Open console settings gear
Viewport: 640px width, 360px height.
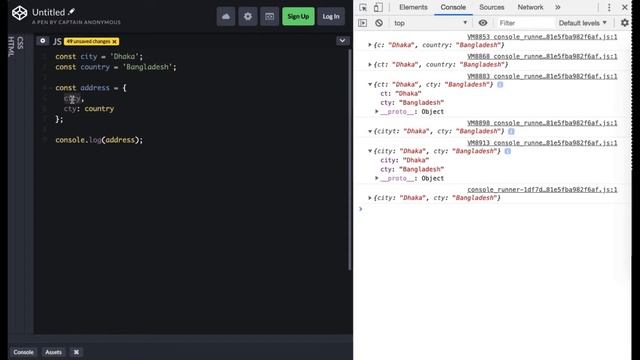624,23
